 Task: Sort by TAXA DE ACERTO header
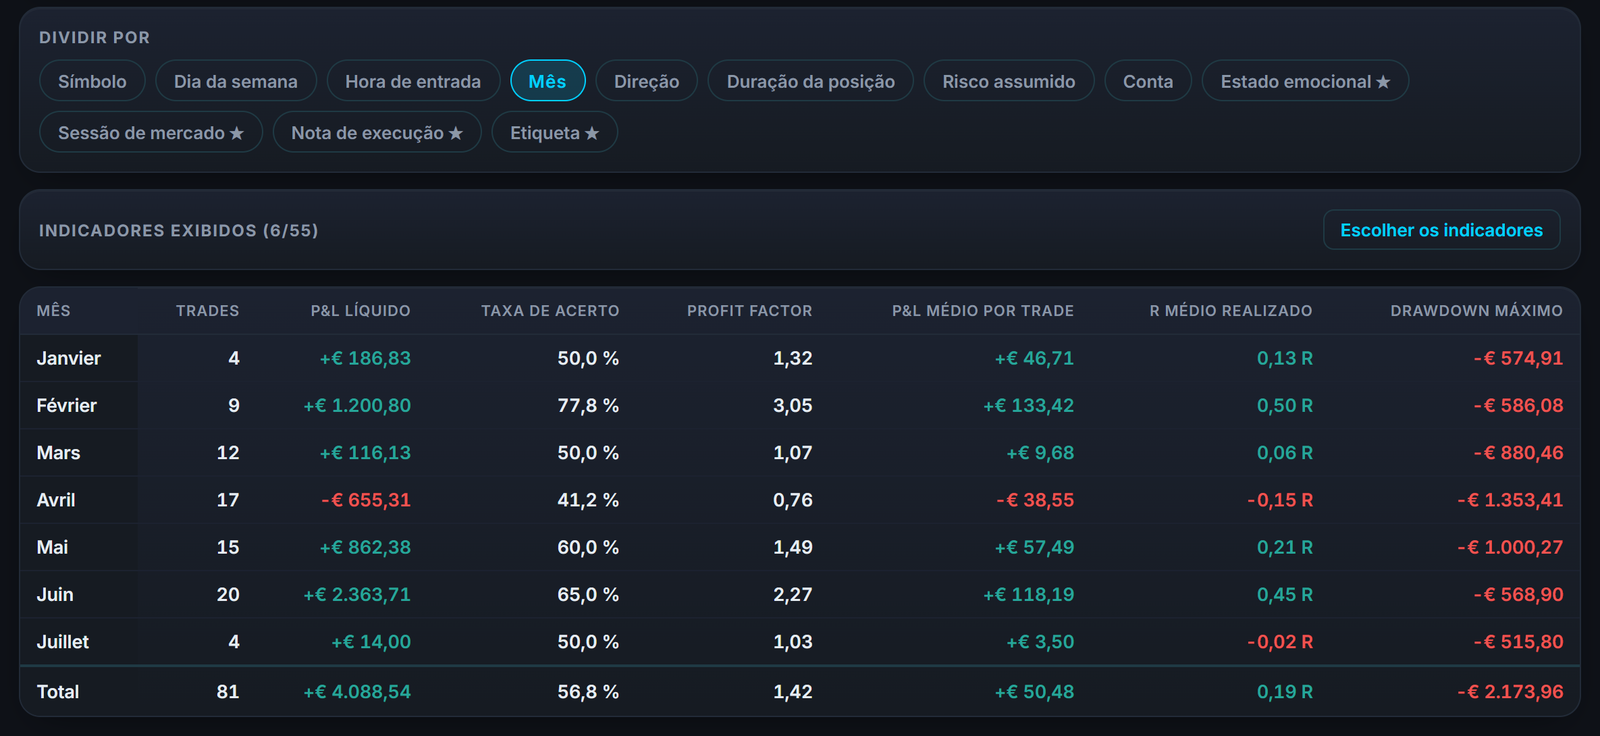(x=550, y=311)
